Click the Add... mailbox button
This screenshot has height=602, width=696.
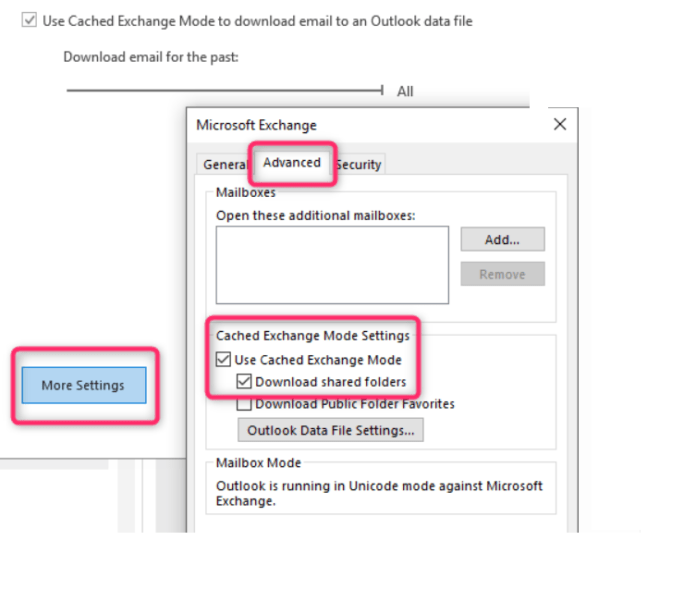pos(502,240)
